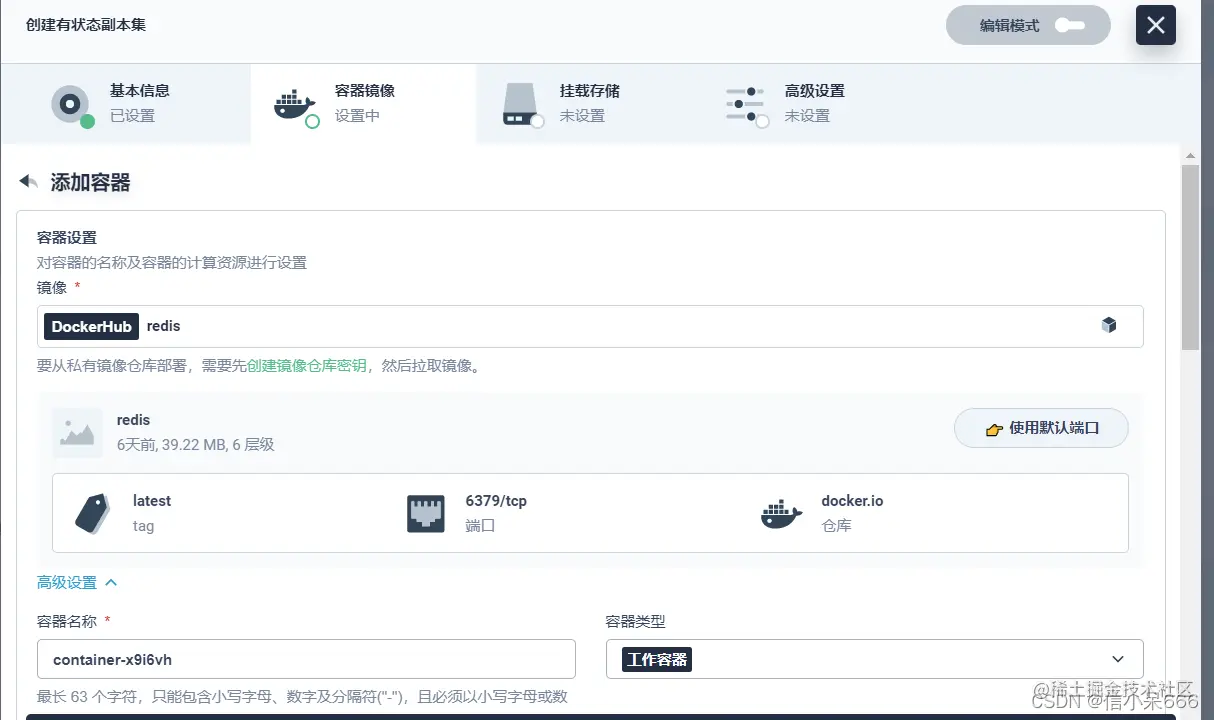
Task: Click the Docker whale icon on 容器镜像 step
Action: pos(295,102)
